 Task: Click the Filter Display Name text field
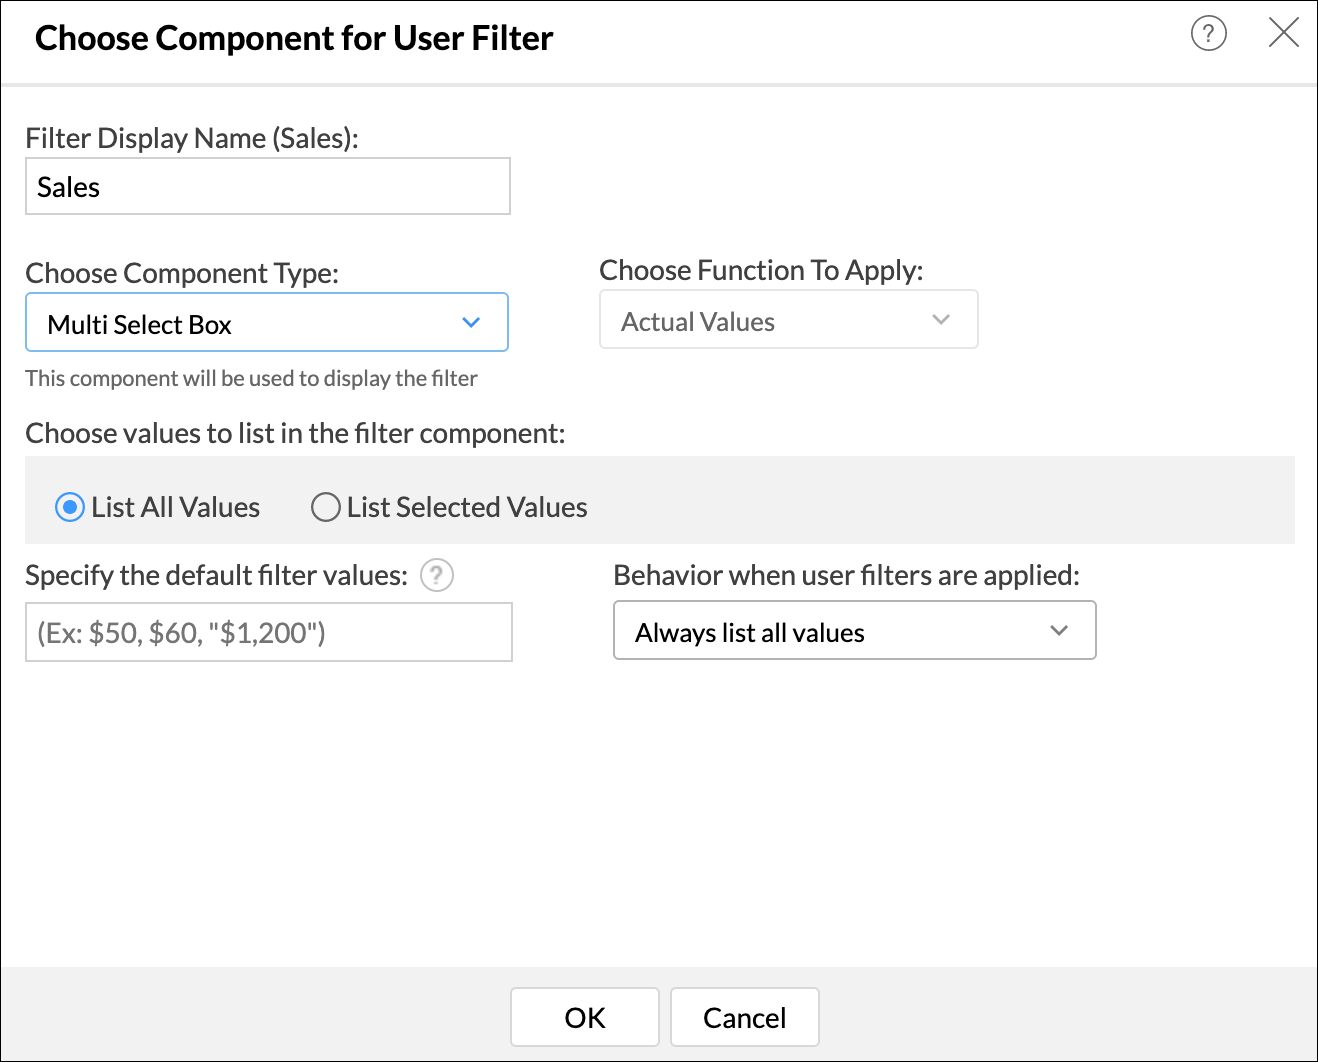pyautogui.click(x=267, y=186)
